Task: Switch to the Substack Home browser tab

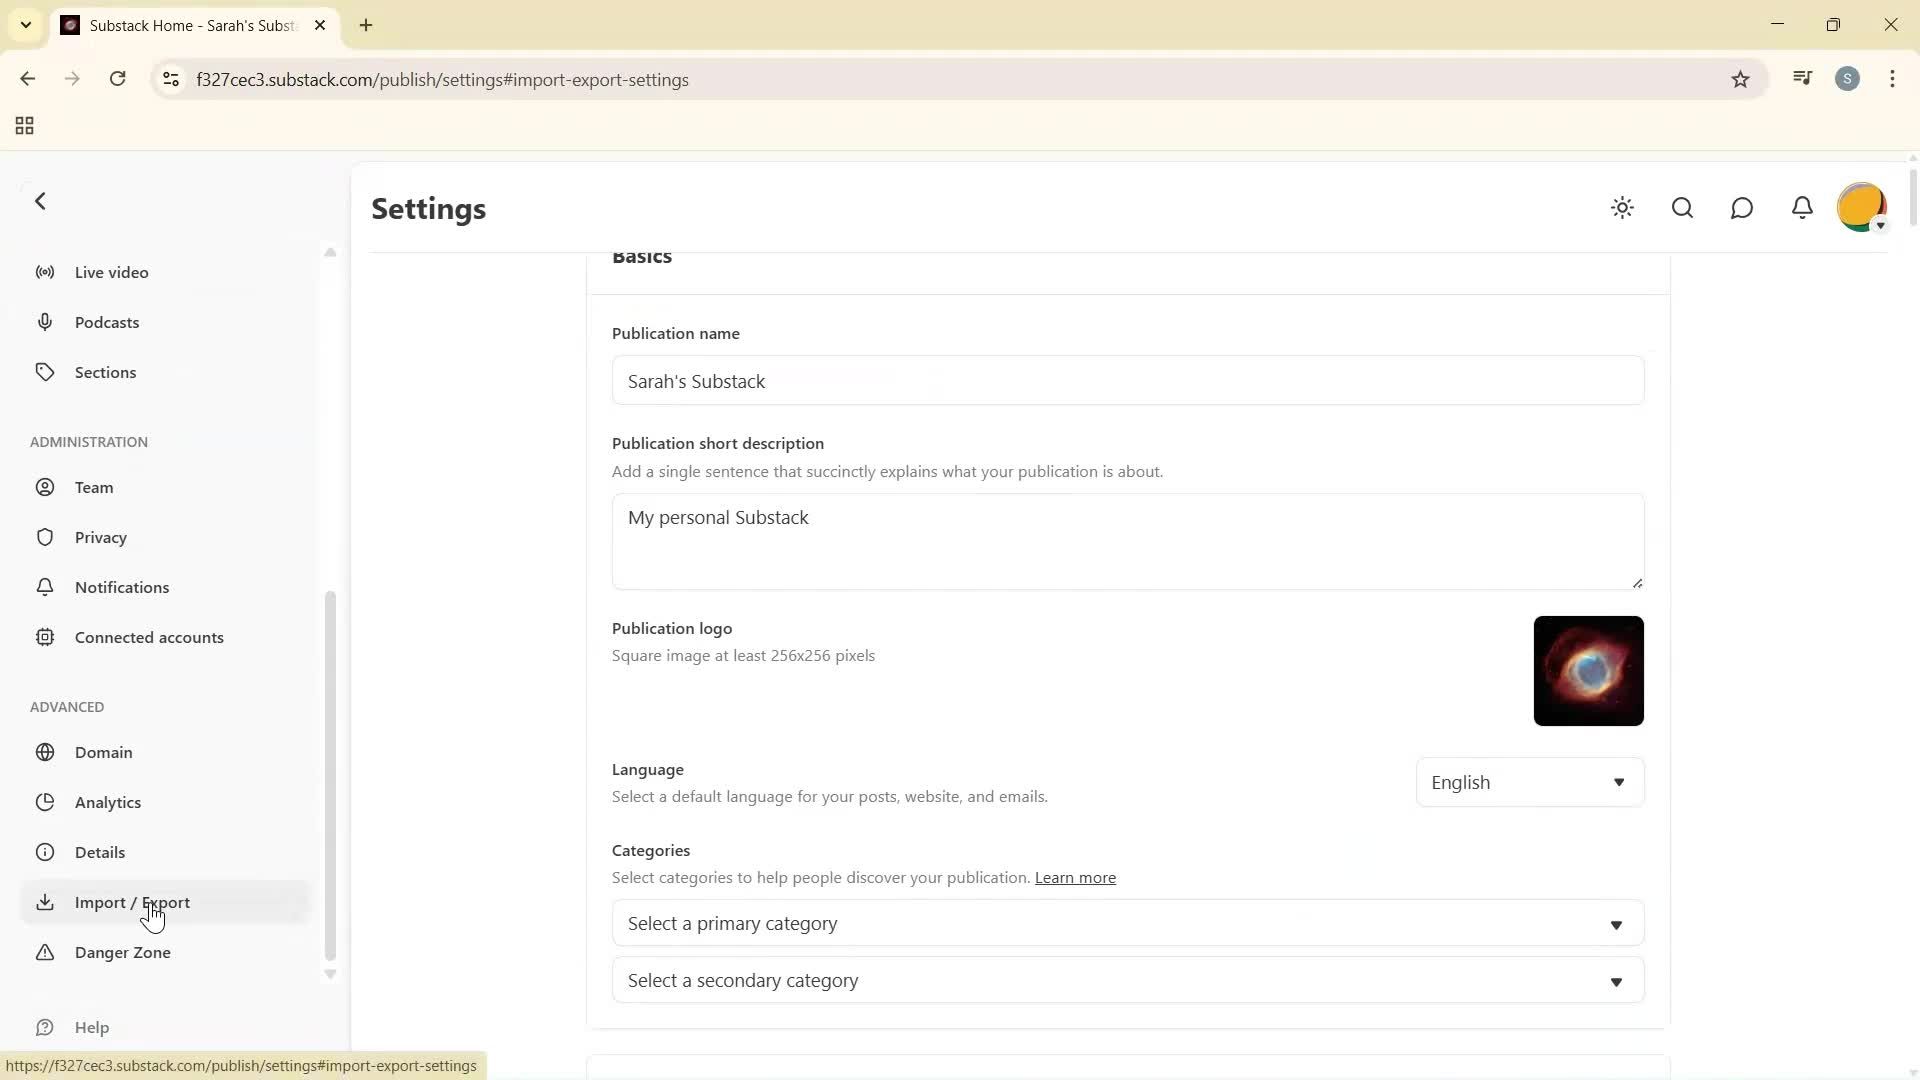Action: coord(180,25)
